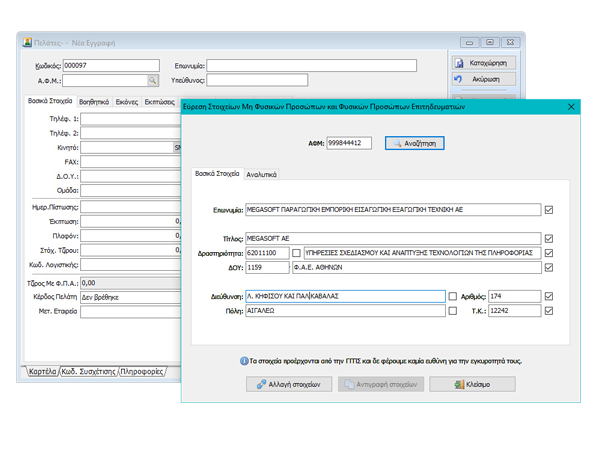This screenshot has height=460, width=600.
Task: Open Βοηθητικά tab in Πελάτες window
Action: [x=94, y=102]
